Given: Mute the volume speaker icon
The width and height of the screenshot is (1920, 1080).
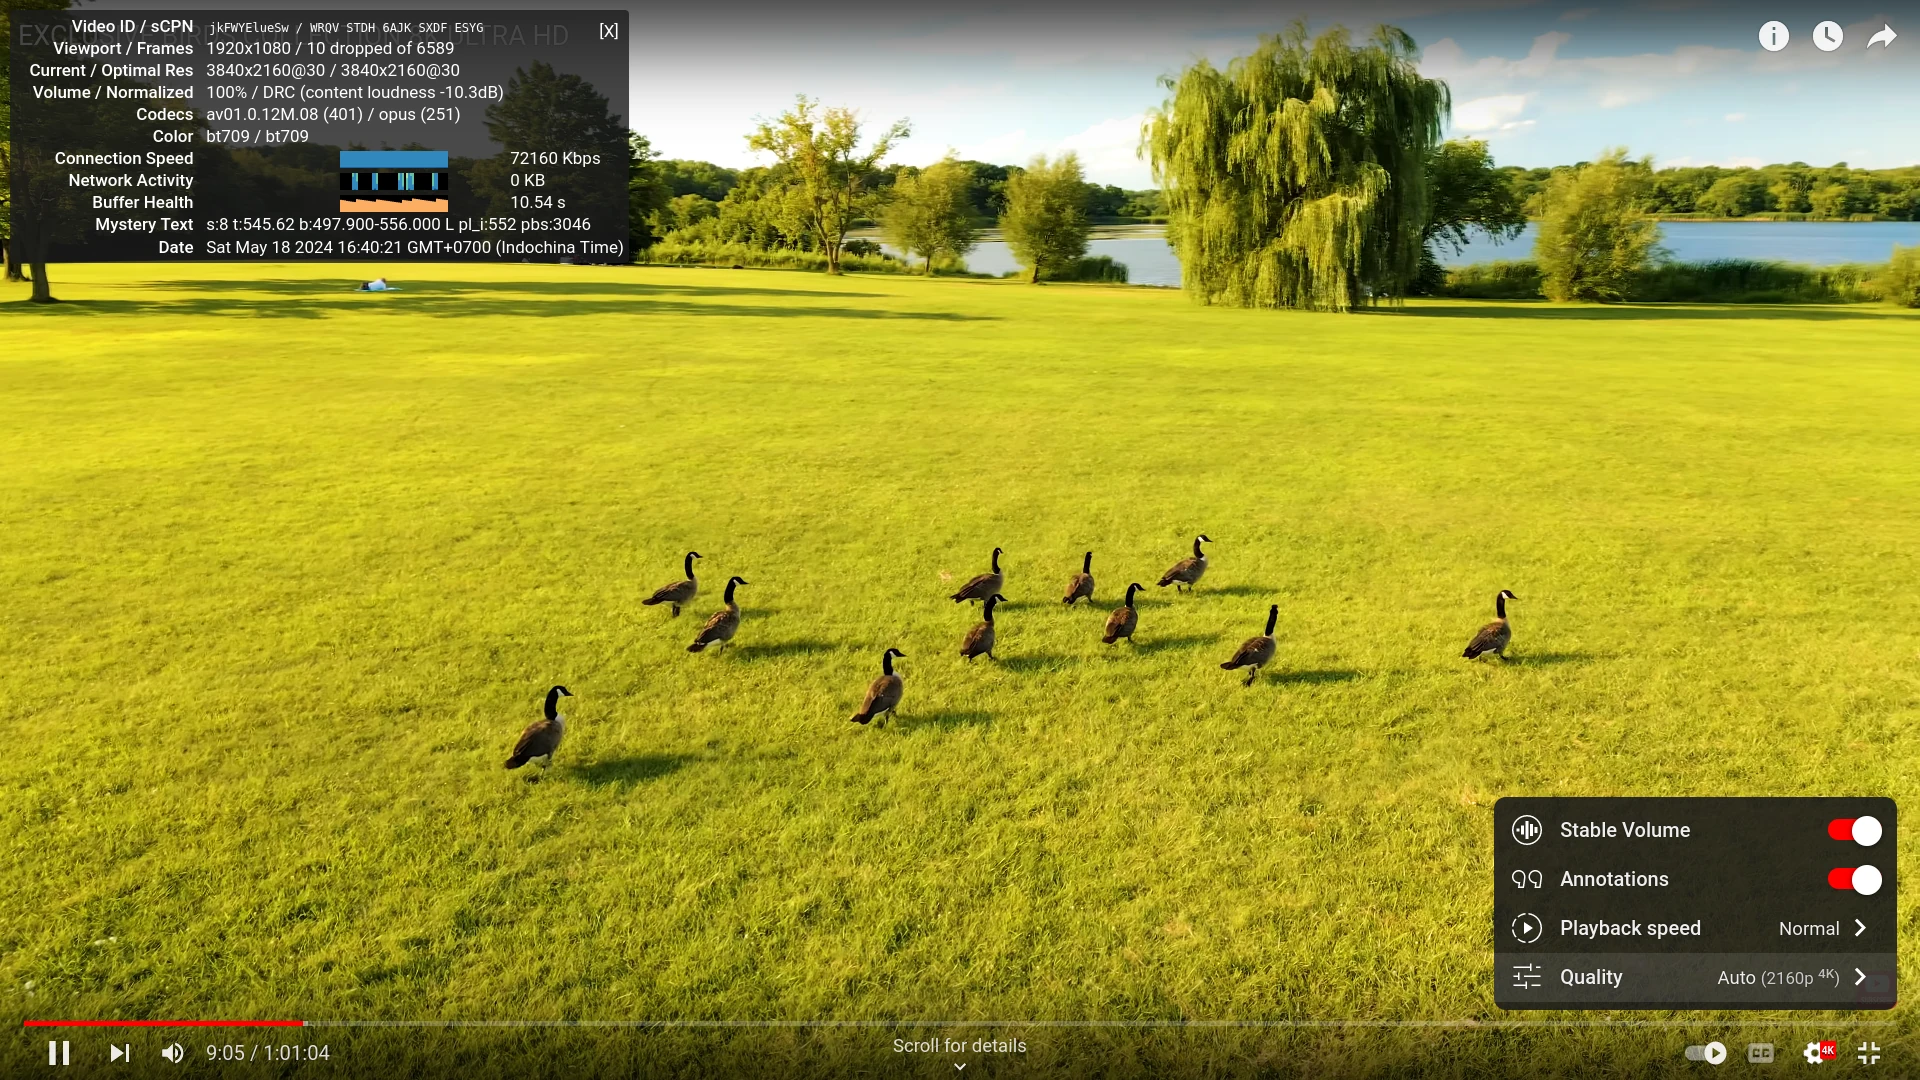Looking at the screenshot, I should (173, 1053).
